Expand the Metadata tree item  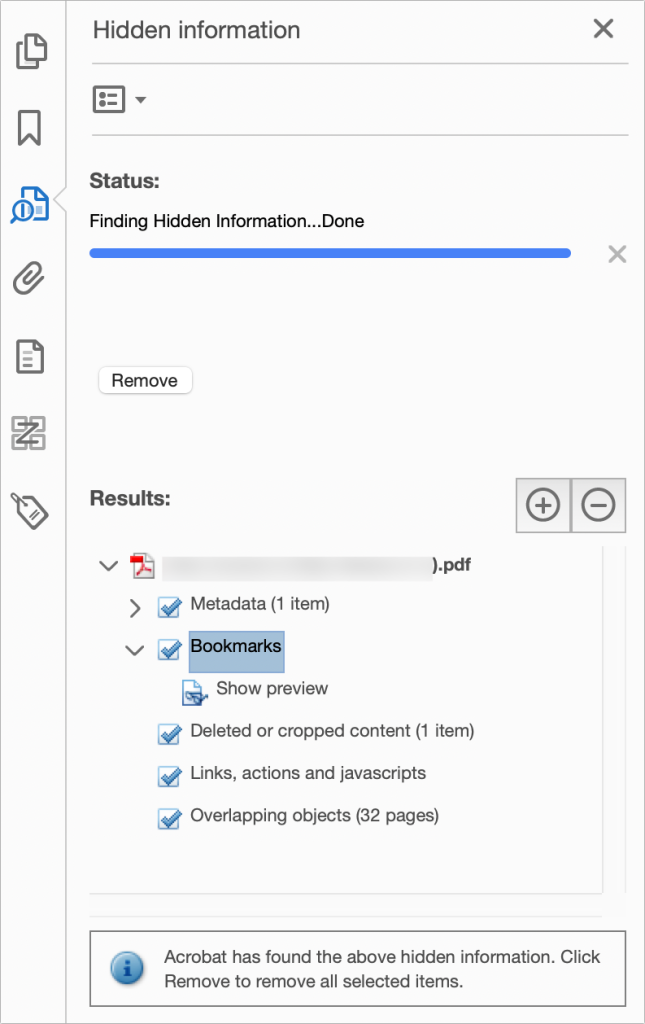(x=134, y=608)
